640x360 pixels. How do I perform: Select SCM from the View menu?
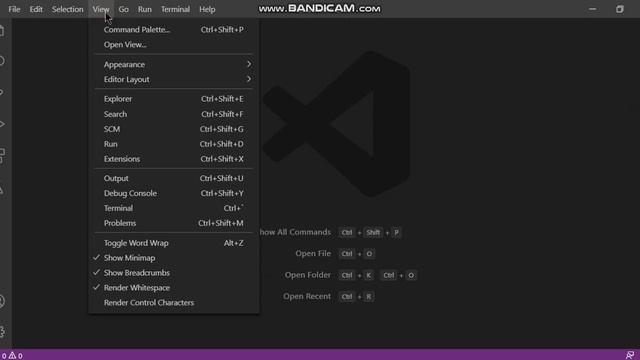pyautogui.click(x=173, y=129)
